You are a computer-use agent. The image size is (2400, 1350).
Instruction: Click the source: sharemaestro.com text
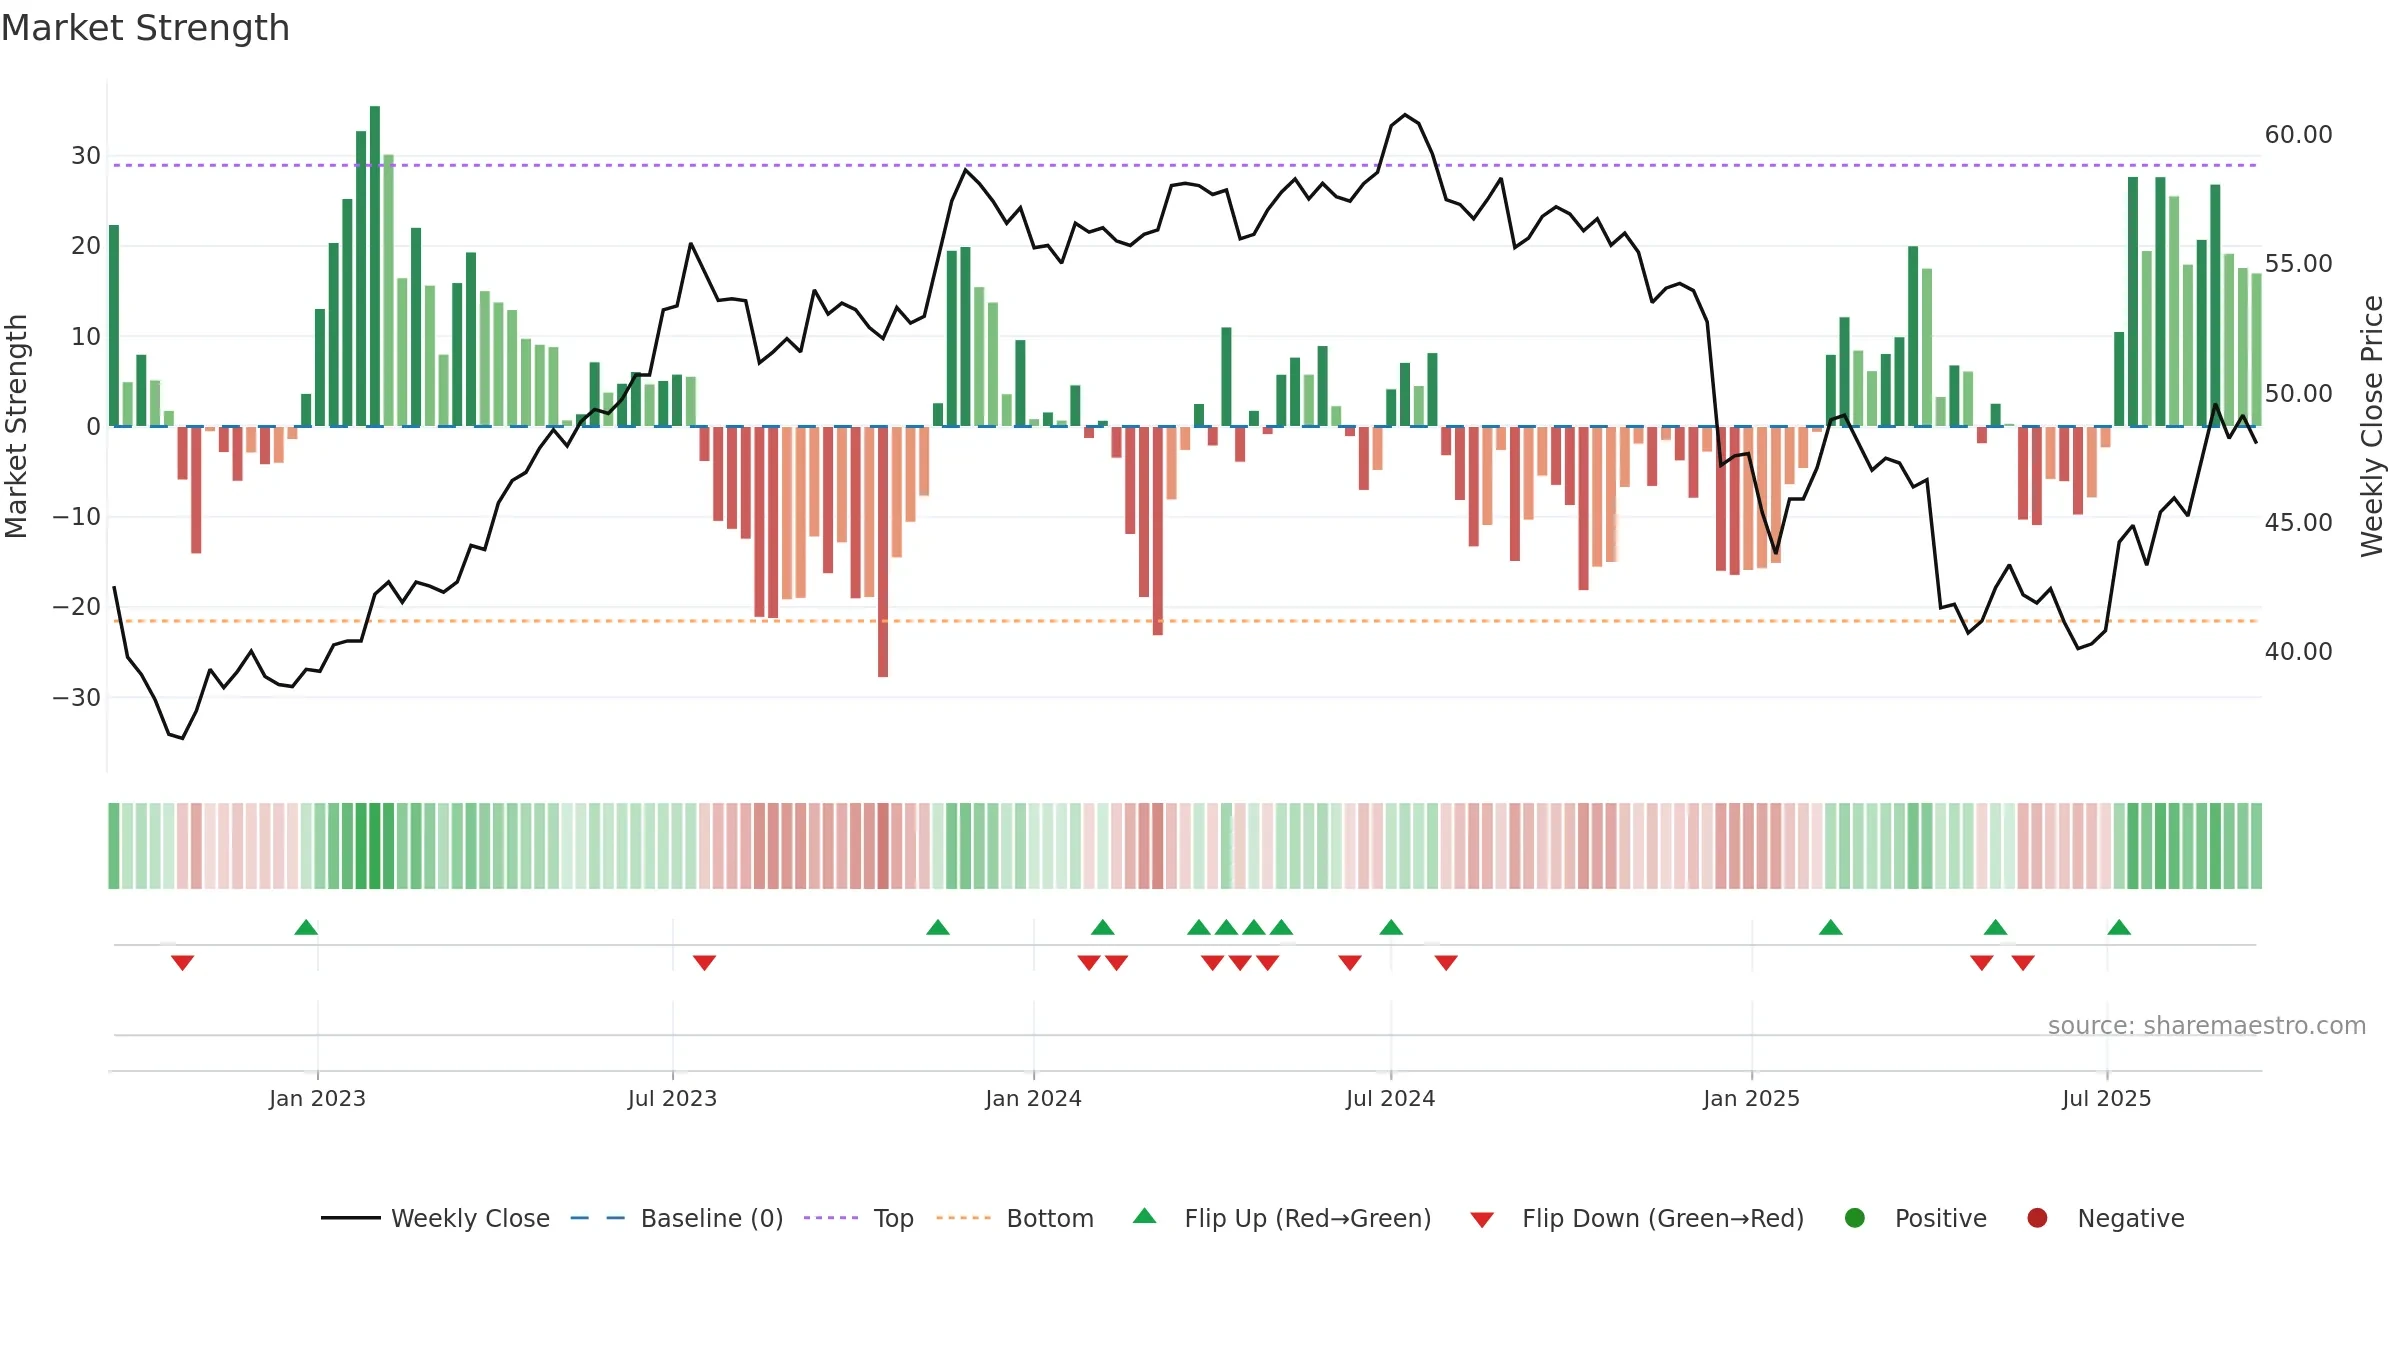coord(2207,1026)
